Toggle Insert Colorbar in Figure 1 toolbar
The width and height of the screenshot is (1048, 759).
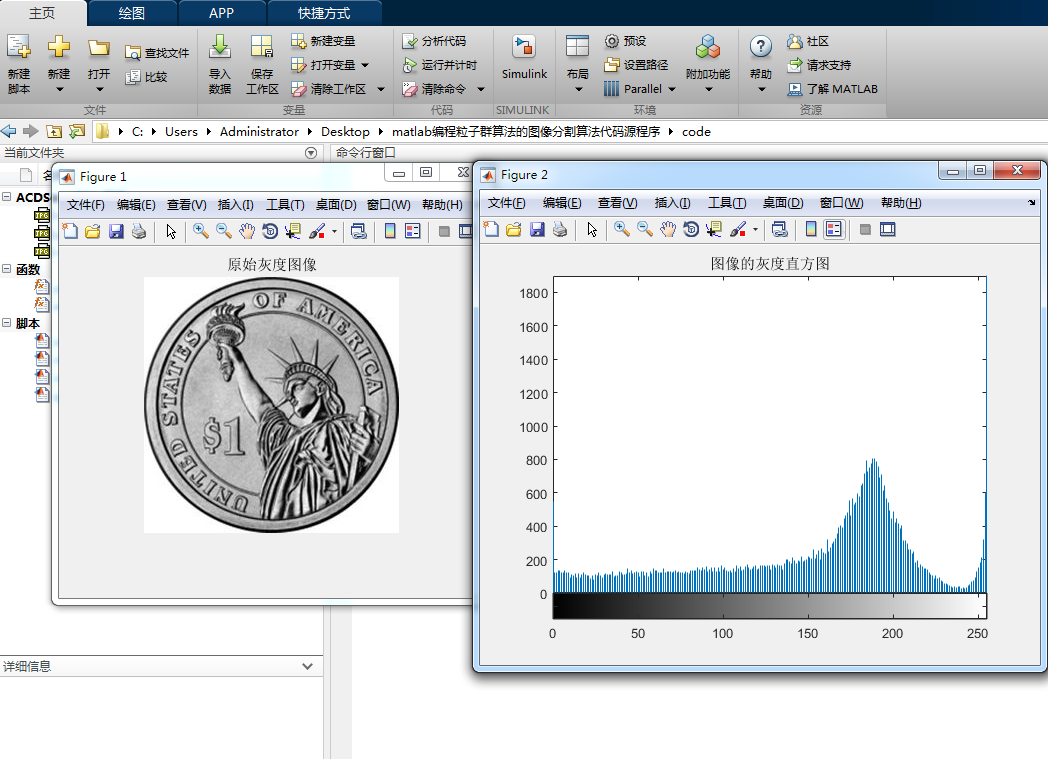(390, 231)
